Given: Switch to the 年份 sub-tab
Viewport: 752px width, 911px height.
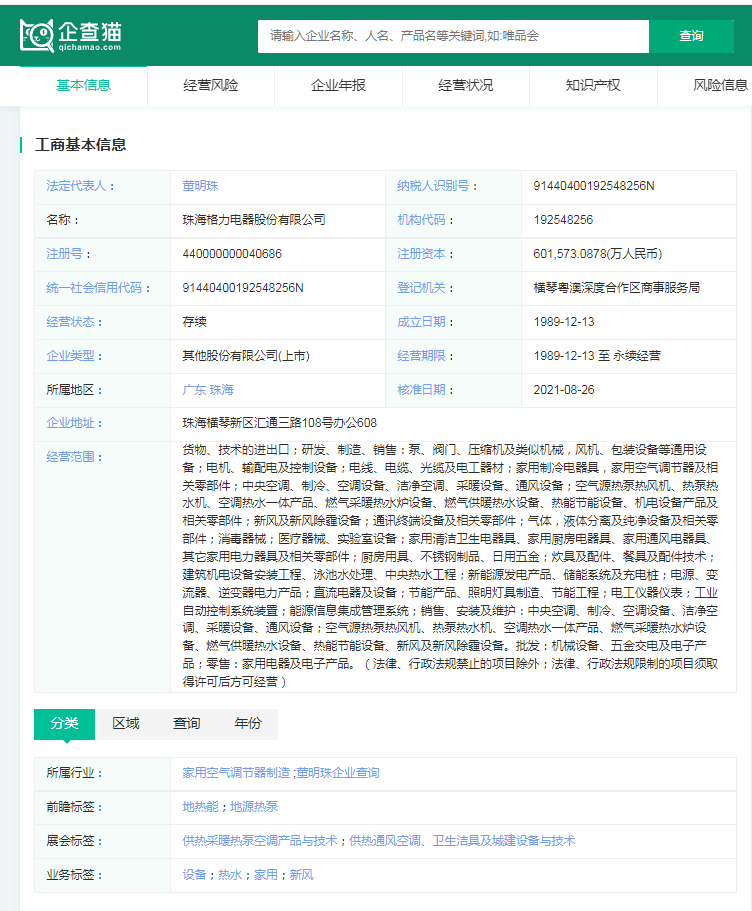Looking at the screenshot, I should click(248, 723).
